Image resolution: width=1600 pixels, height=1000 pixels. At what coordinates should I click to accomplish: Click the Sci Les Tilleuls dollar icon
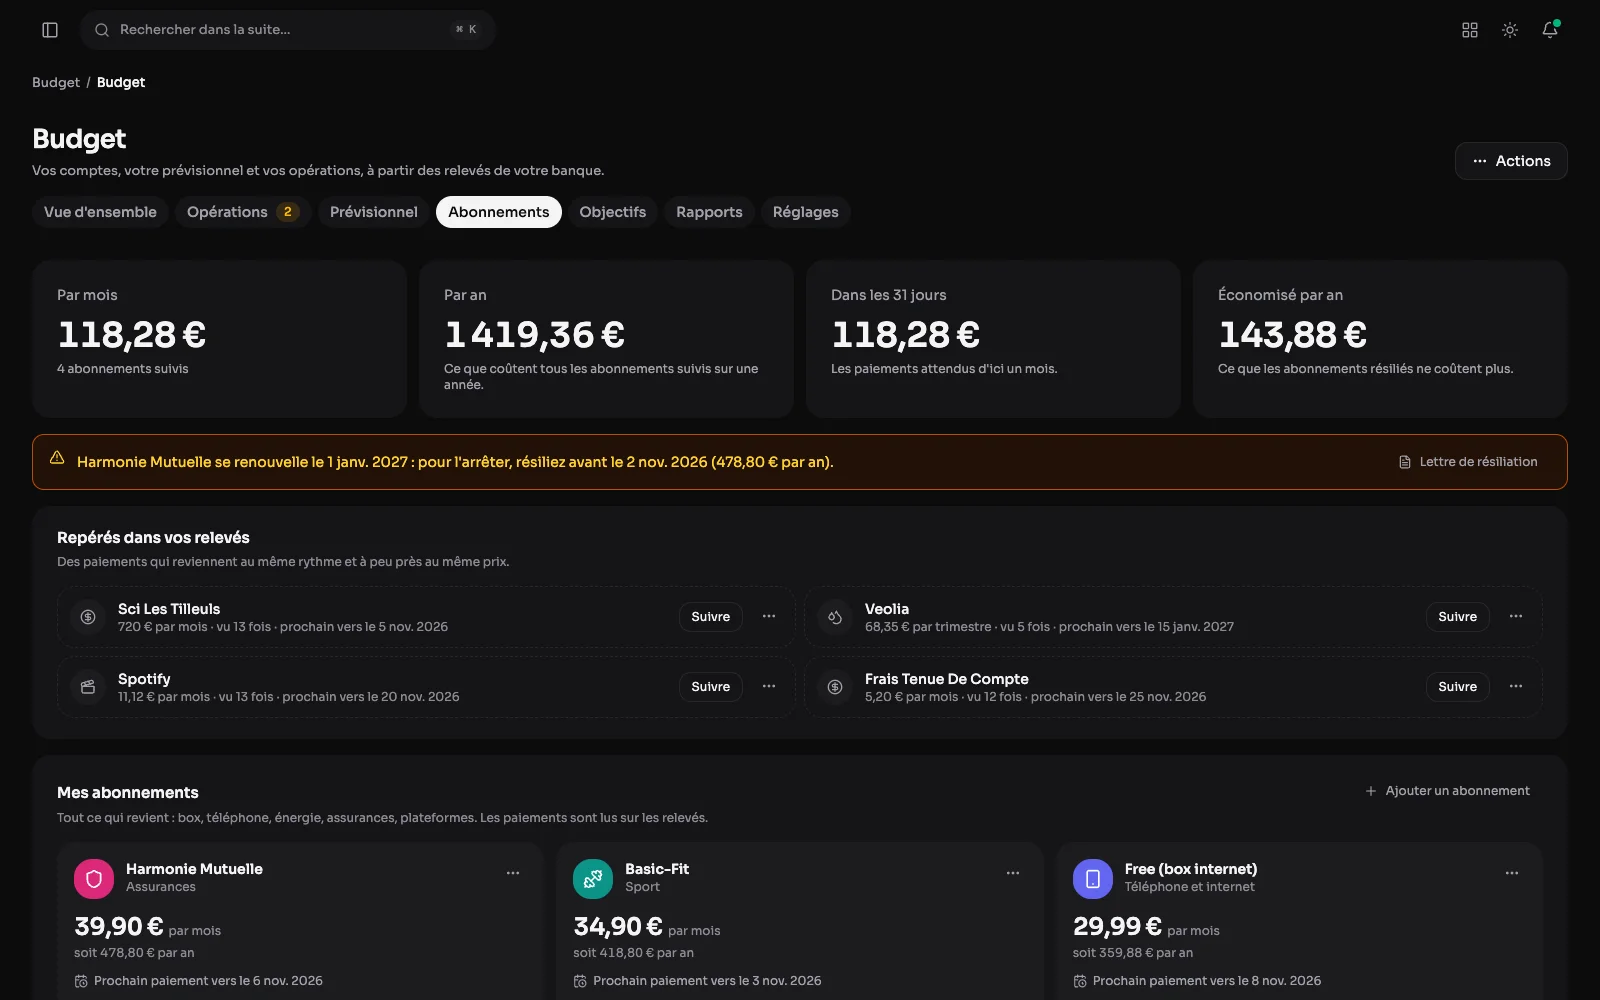pyautogui.click(x=88, y=617)
